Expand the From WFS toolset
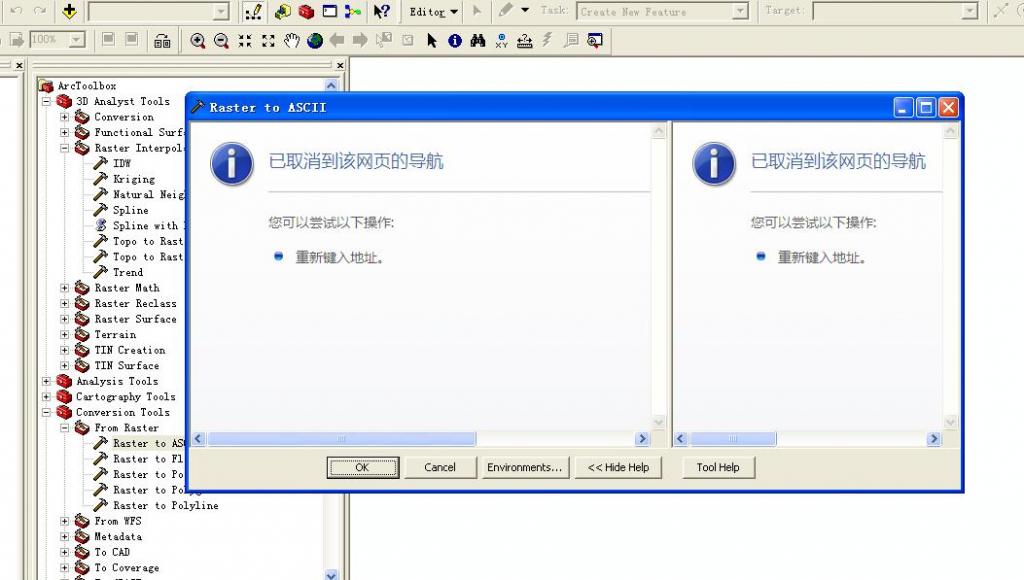This screenshot has width=1024, height=580. (x=65, y=521)
